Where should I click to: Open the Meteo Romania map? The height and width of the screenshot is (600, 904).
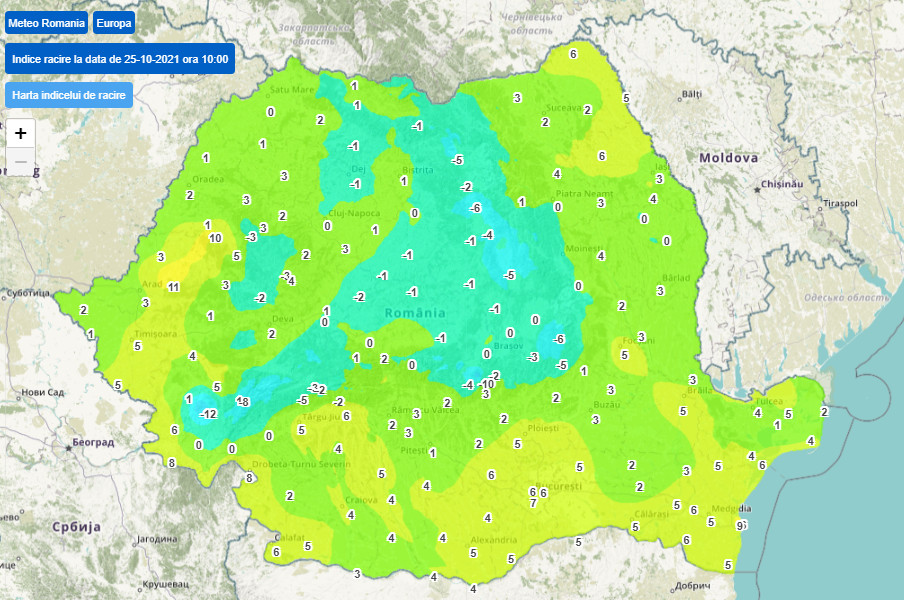click(46, 22)
